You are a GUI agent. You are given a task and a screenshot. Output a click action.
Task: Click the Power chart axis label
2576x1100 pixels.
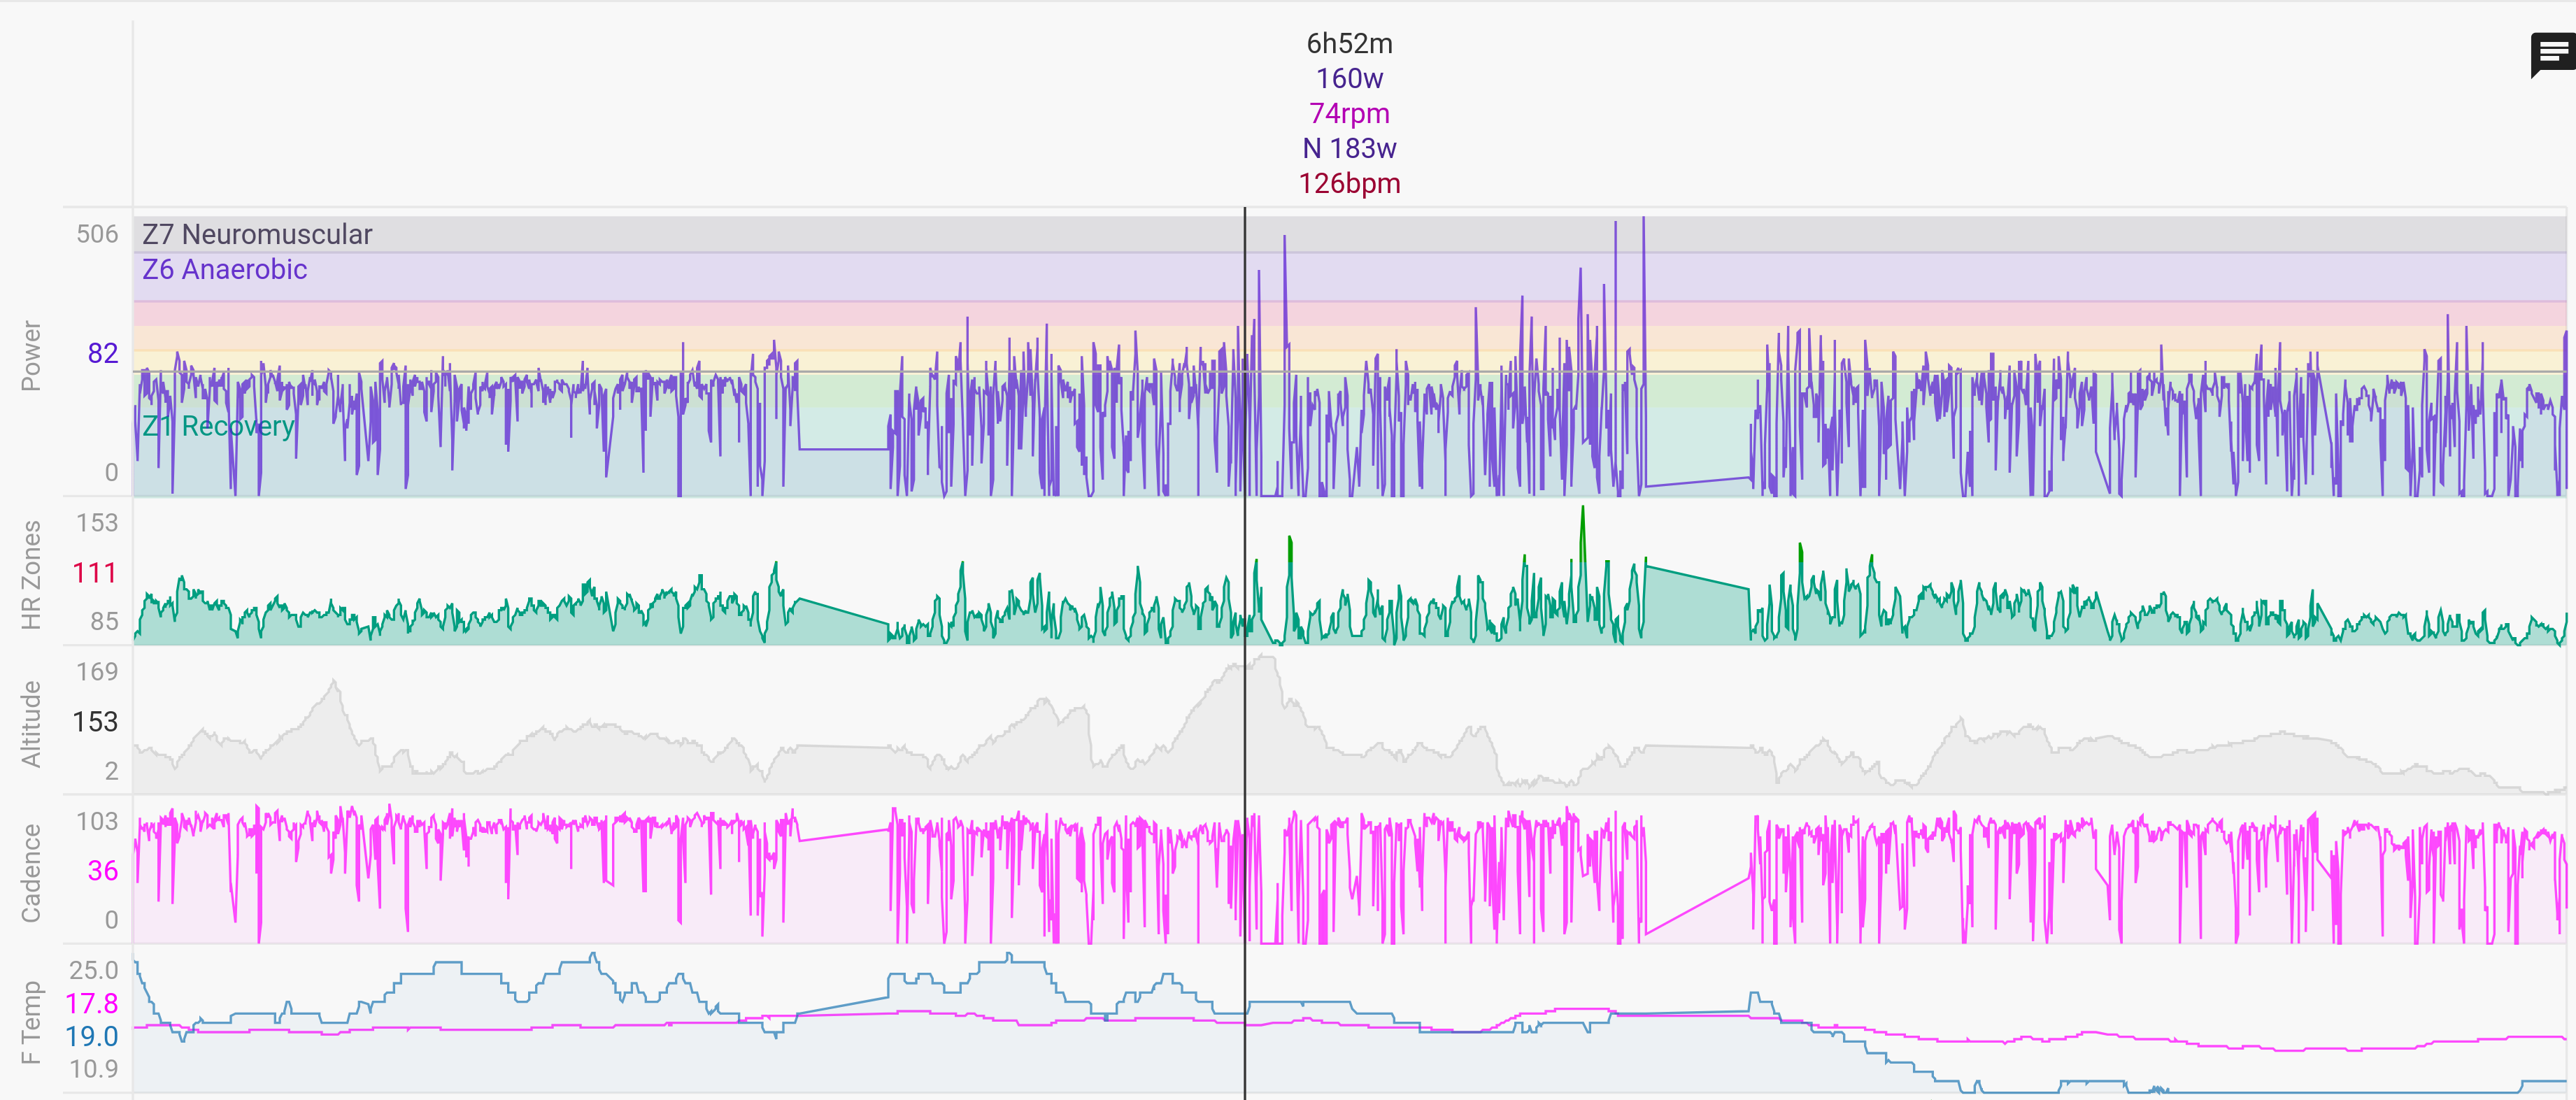pyautogui.click(x=31, y=355)
